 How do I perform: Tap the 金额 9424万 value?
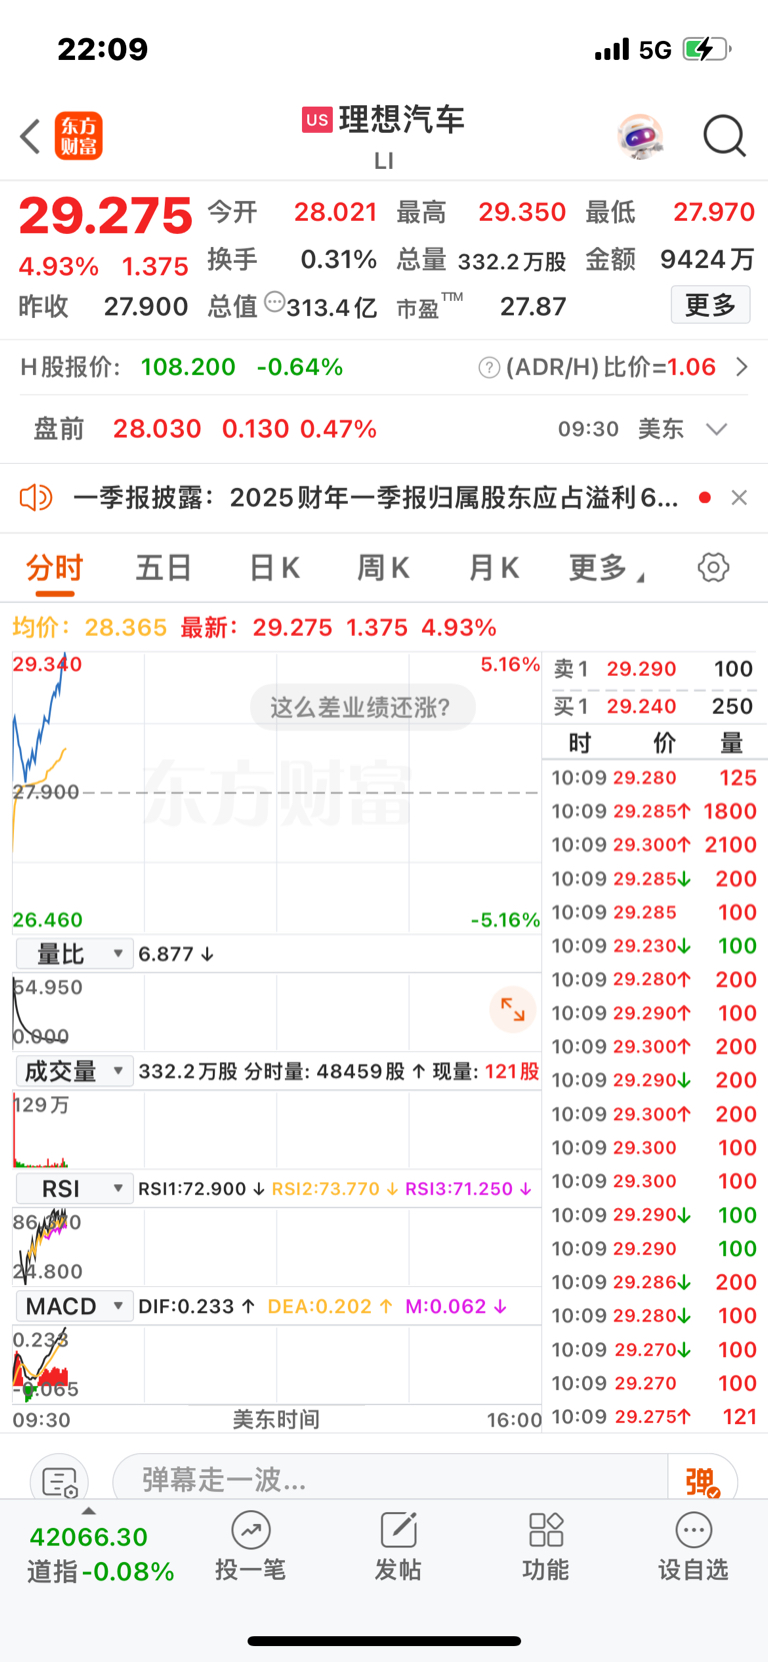point(707,259)
